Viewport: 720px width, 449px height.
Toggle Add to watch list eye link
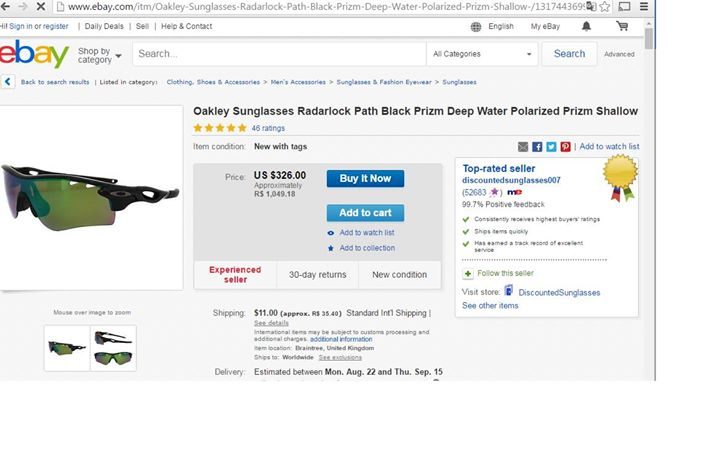coord(362,233)
